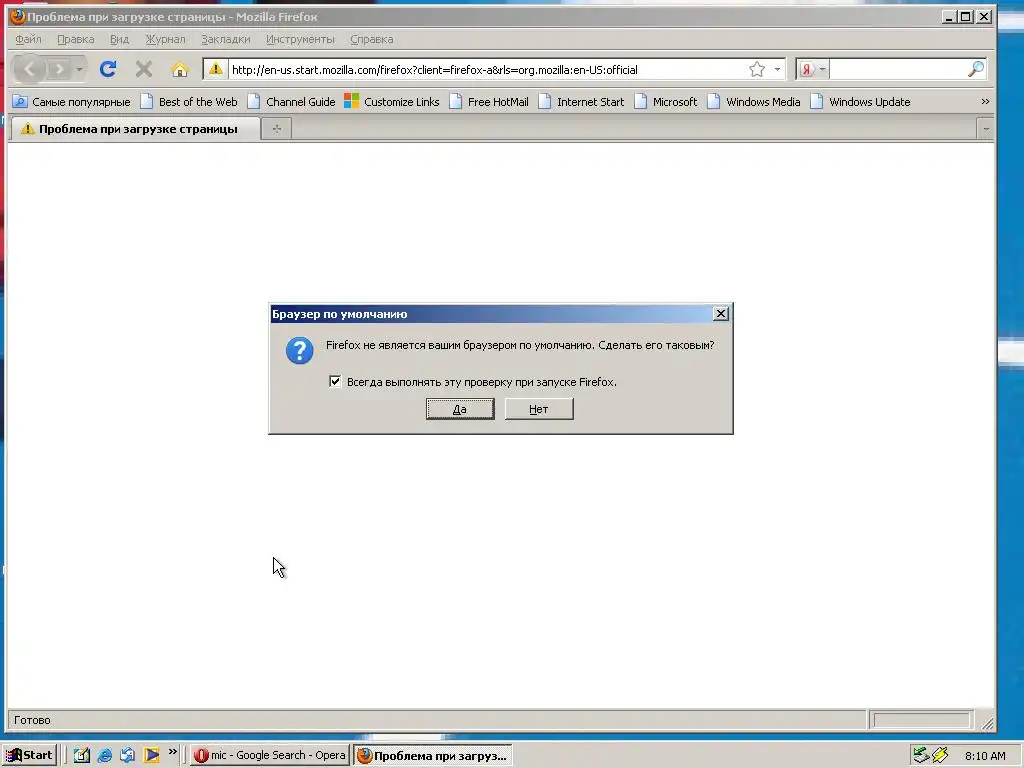Open the Windows Update bookmark

coord(860,102)
